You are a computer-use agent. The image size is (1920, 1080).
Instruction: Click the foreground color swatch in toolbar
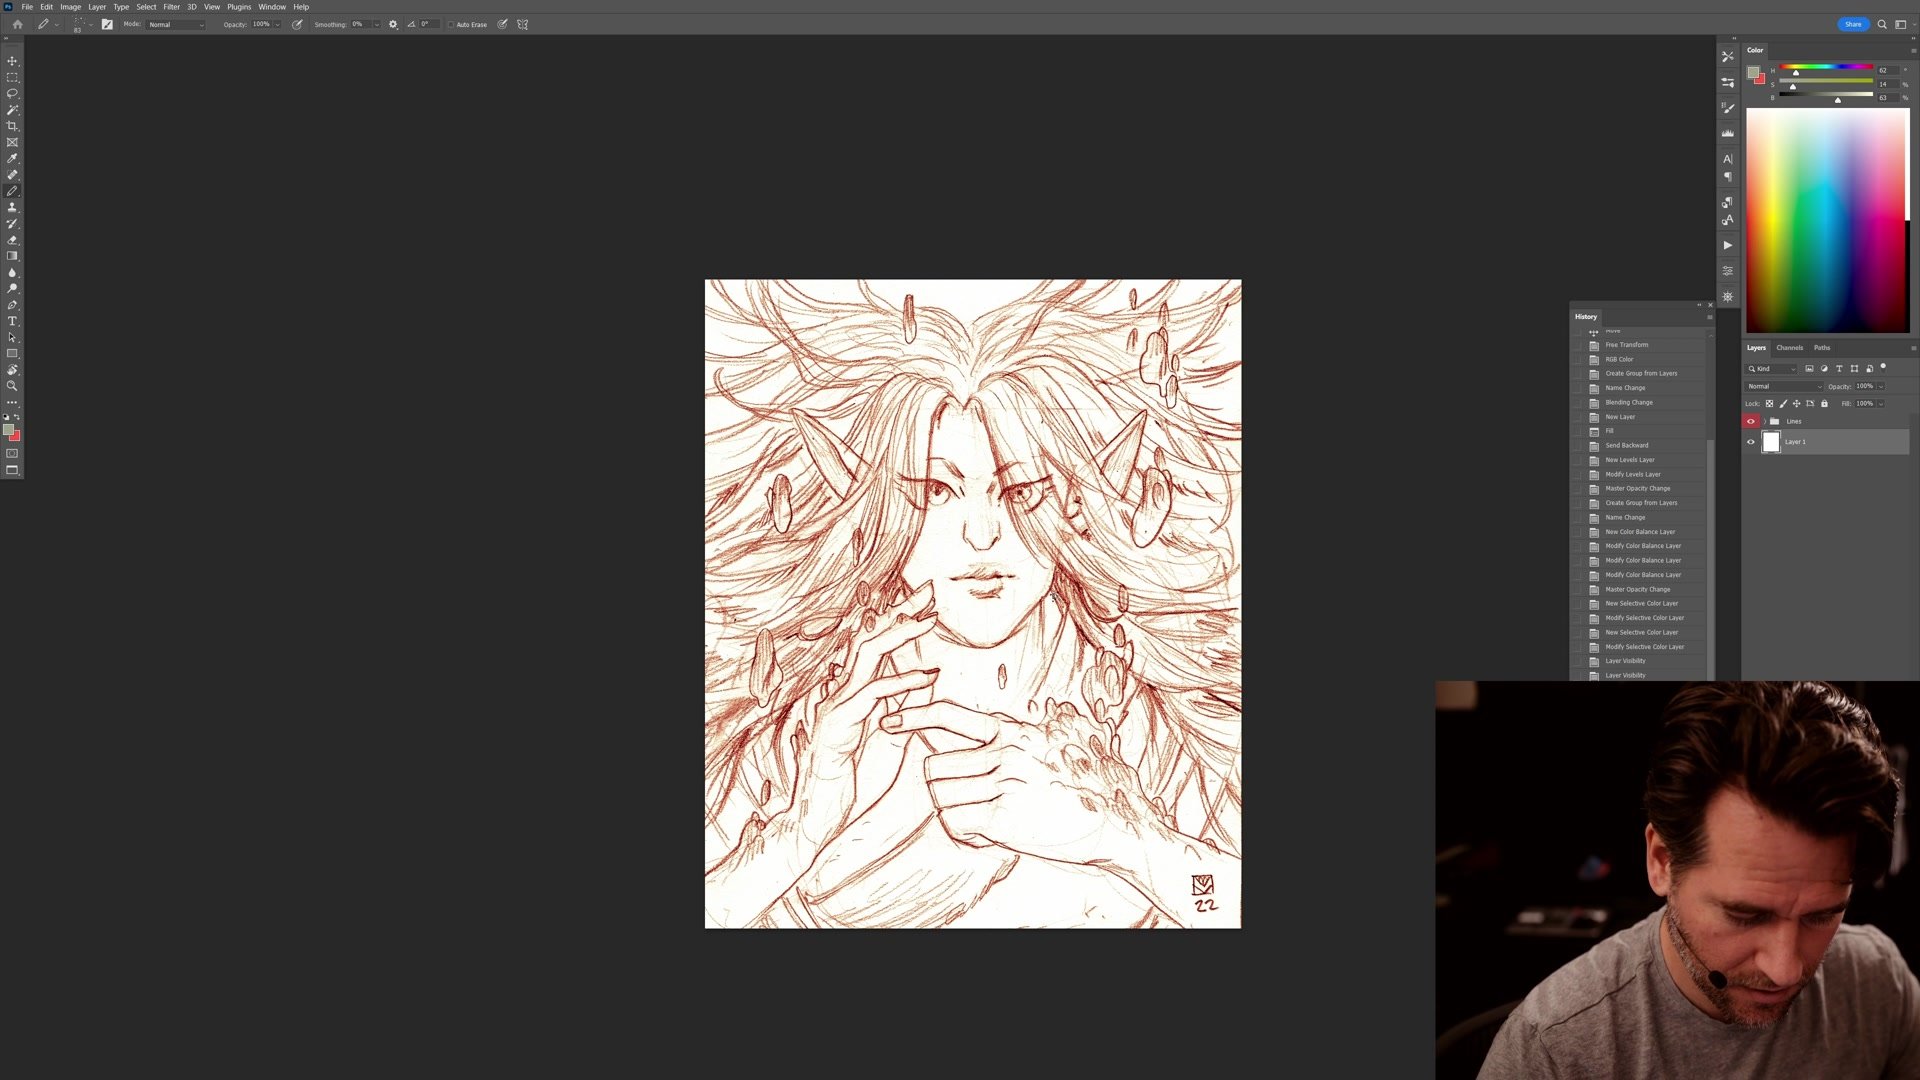pyautogui.click(x=8, y=430)
